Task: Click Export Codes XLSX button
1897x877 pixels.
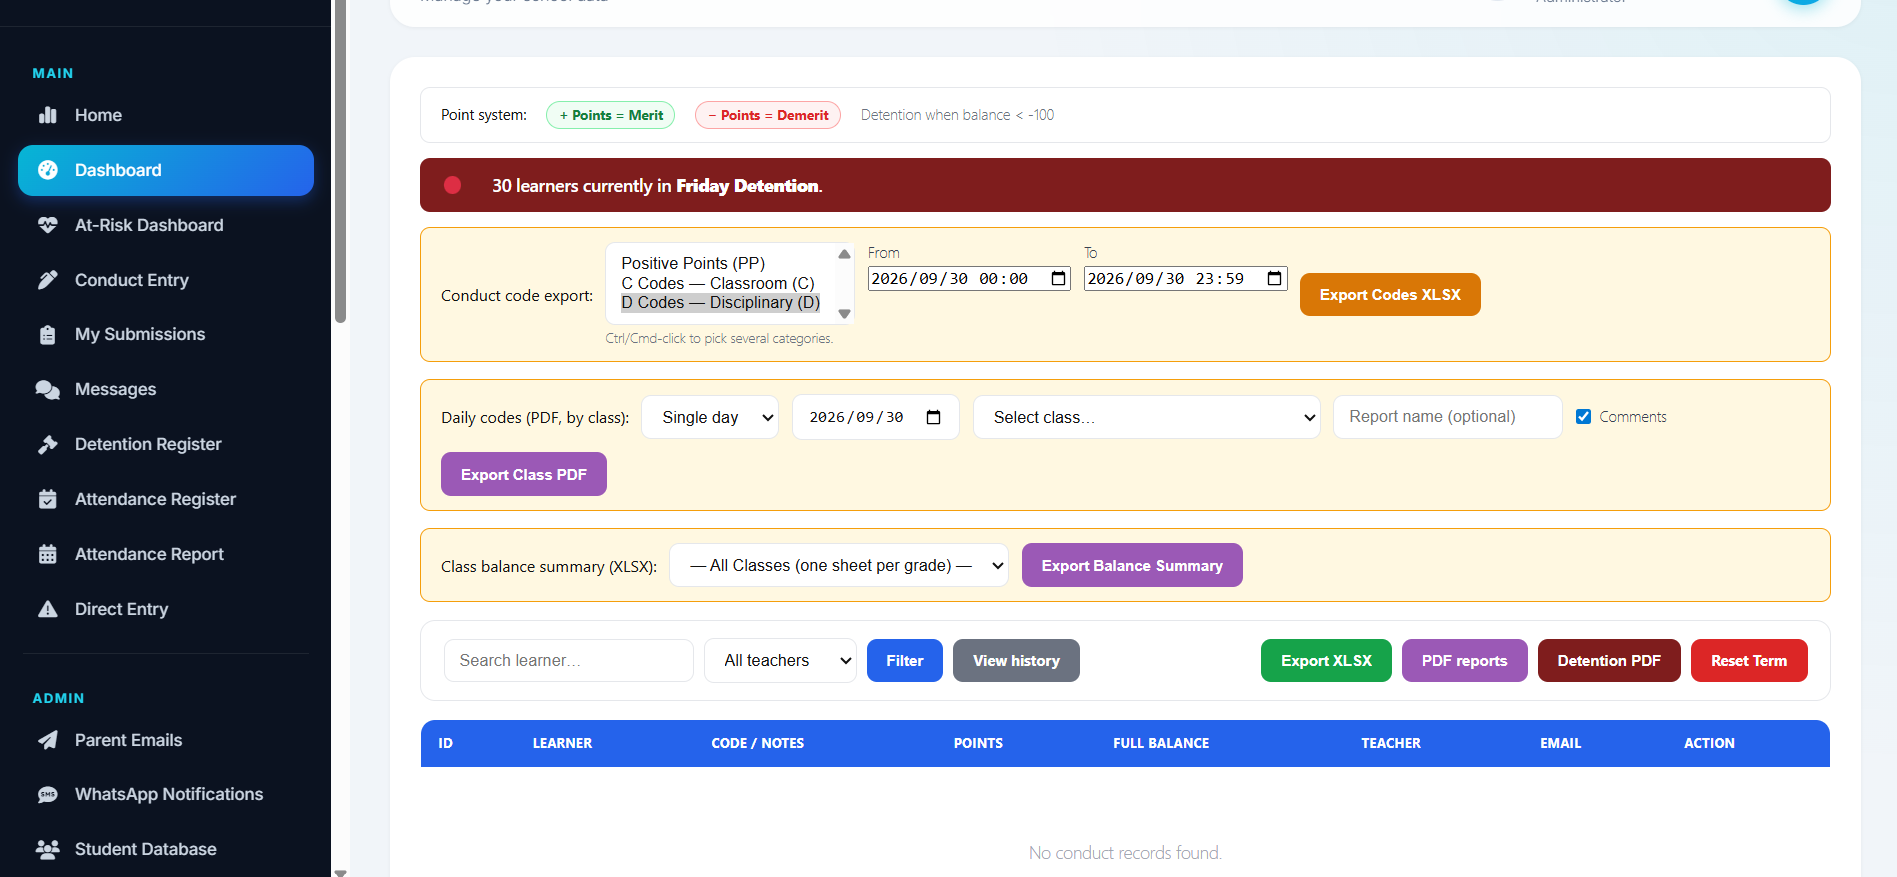Action: tap(1389, 294)
